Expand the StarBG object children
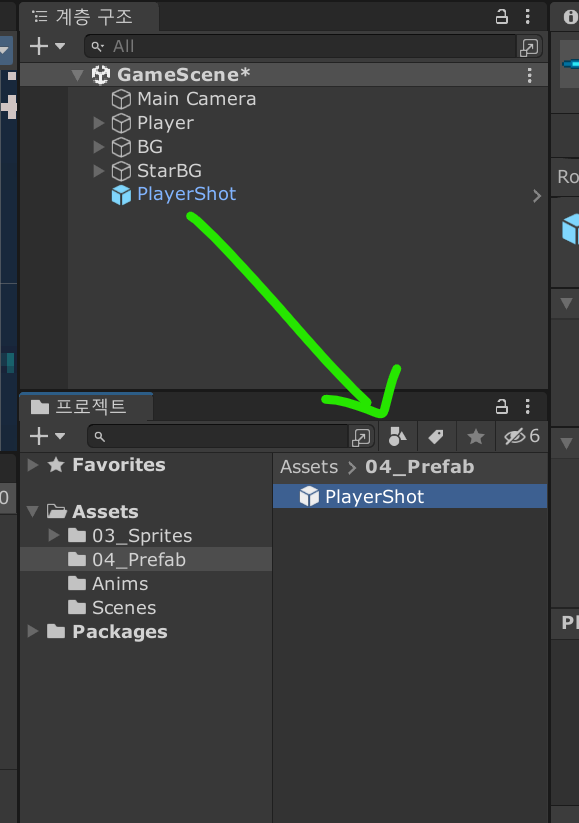This screenshot has width=579, height=823. click(98, 171)
